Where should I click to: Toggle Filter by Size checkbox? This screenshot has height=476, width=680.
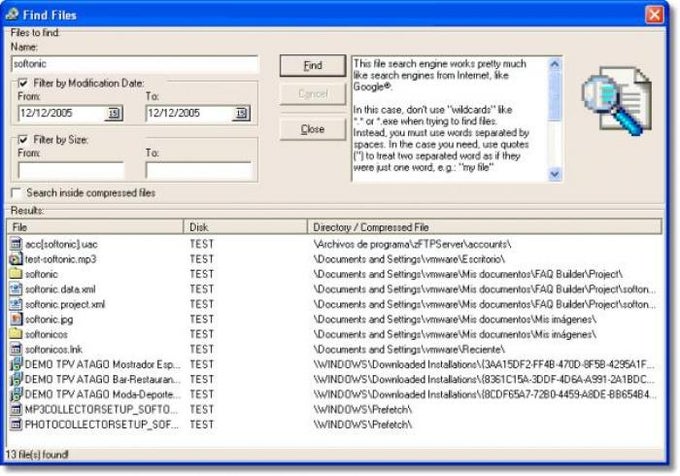[x=23, y=140]
